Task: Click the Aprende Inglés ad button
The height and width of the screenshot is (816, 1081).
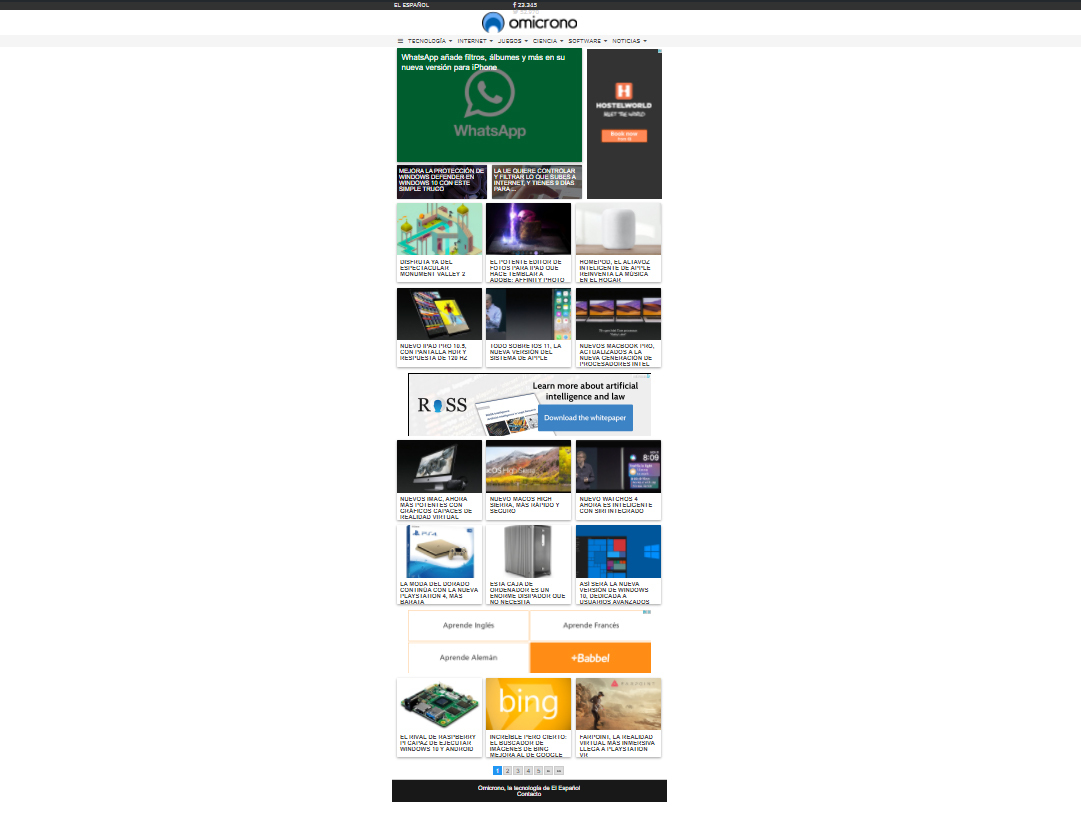Action: point(469,626)
